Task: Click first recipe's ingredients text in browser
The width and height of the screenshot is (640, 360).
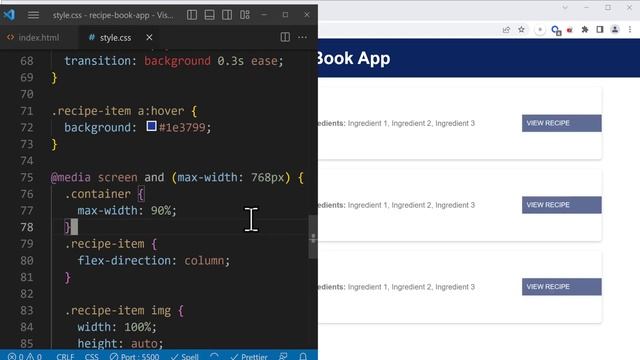Action: click(396, 123)
